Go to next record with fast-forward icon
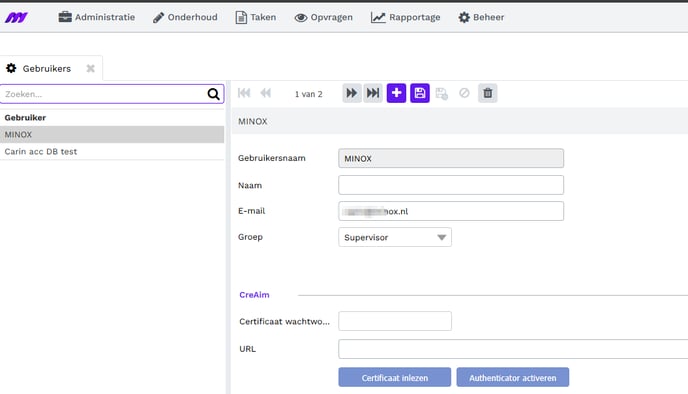 [x=352, y=93]
